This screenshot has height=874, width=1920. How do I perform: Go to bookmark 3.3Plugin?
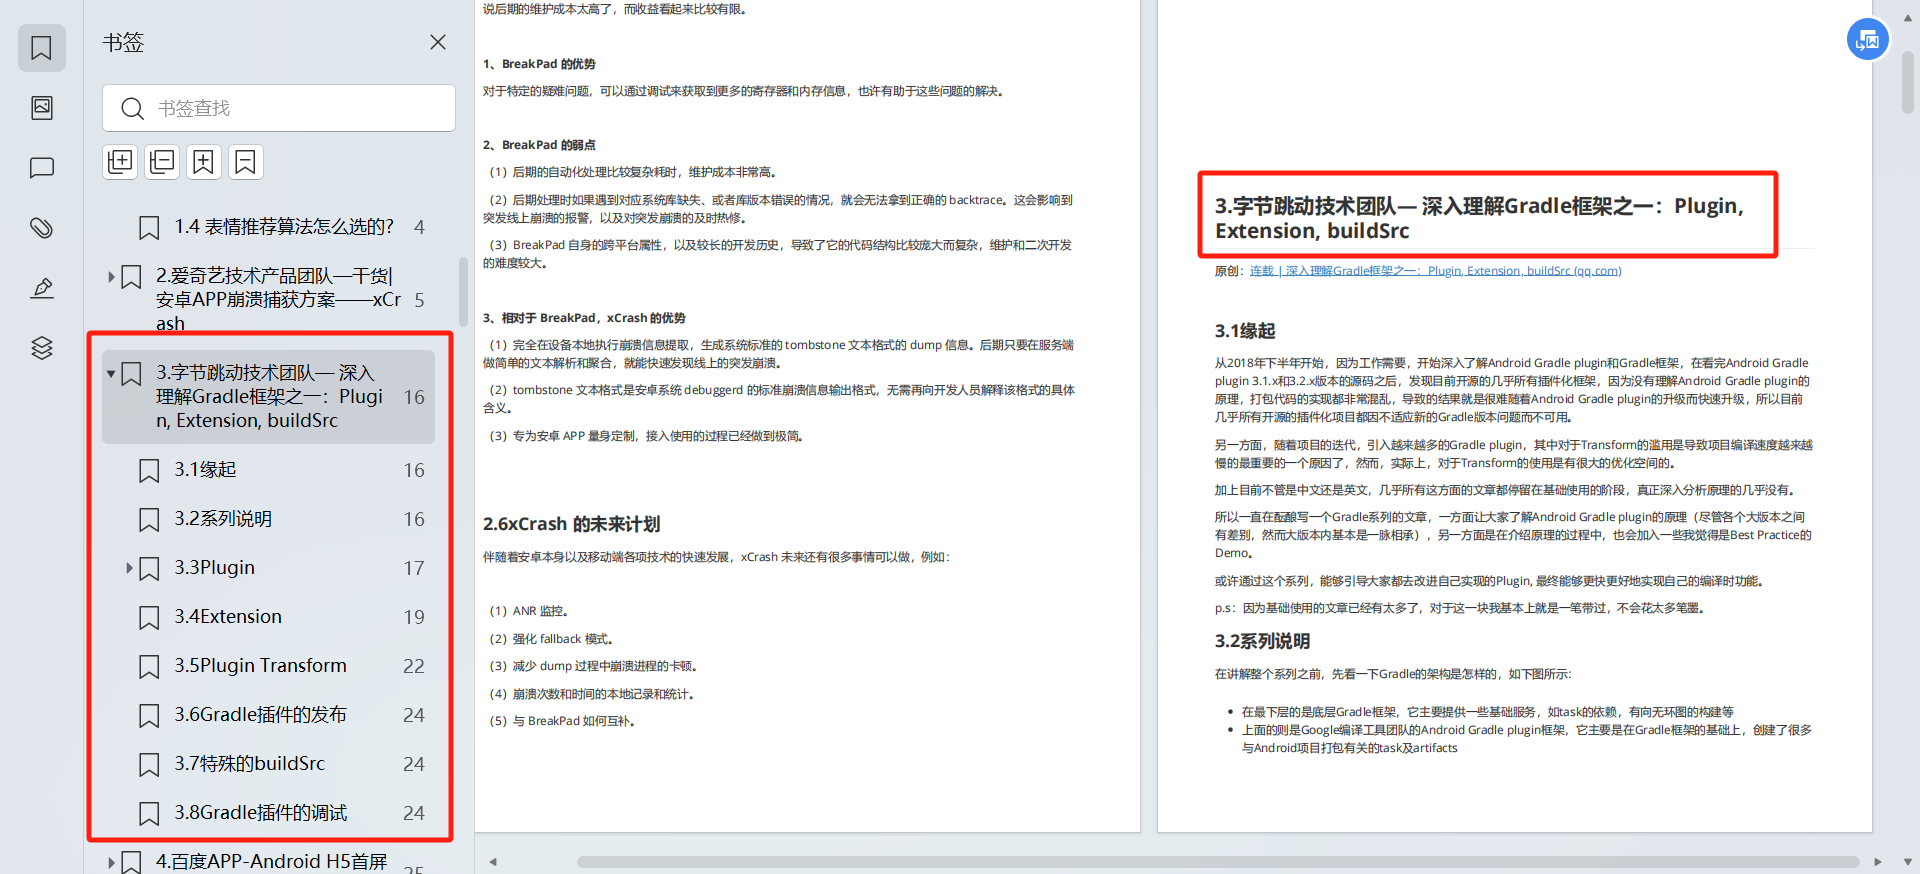click(x=214, y=568)
